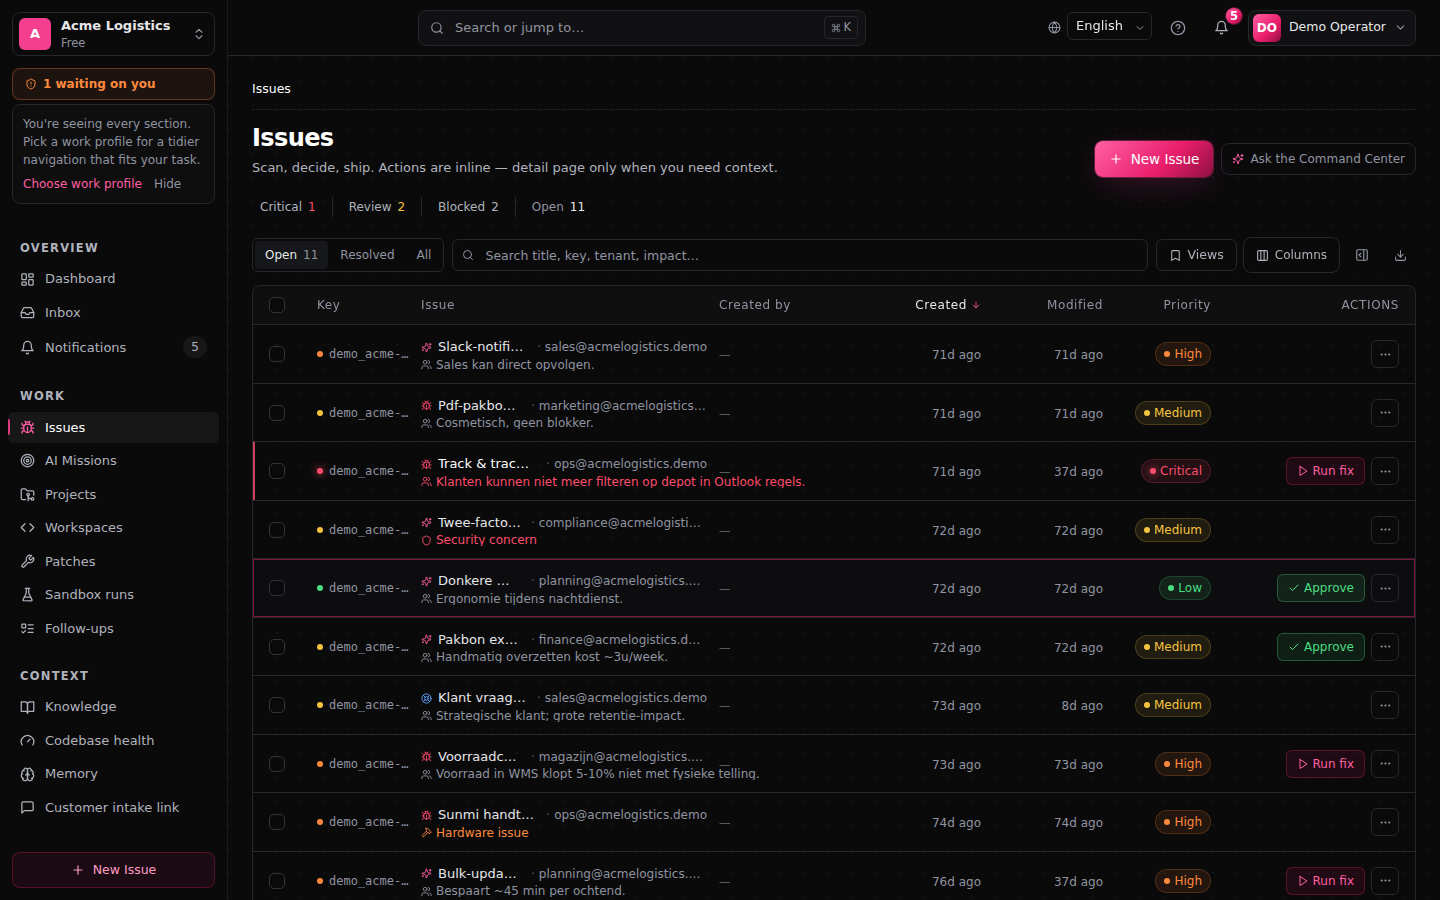This screenshot has height=900, width=1440.
Task: Run fix for Track & trac issue
Action: (1325, 471)
